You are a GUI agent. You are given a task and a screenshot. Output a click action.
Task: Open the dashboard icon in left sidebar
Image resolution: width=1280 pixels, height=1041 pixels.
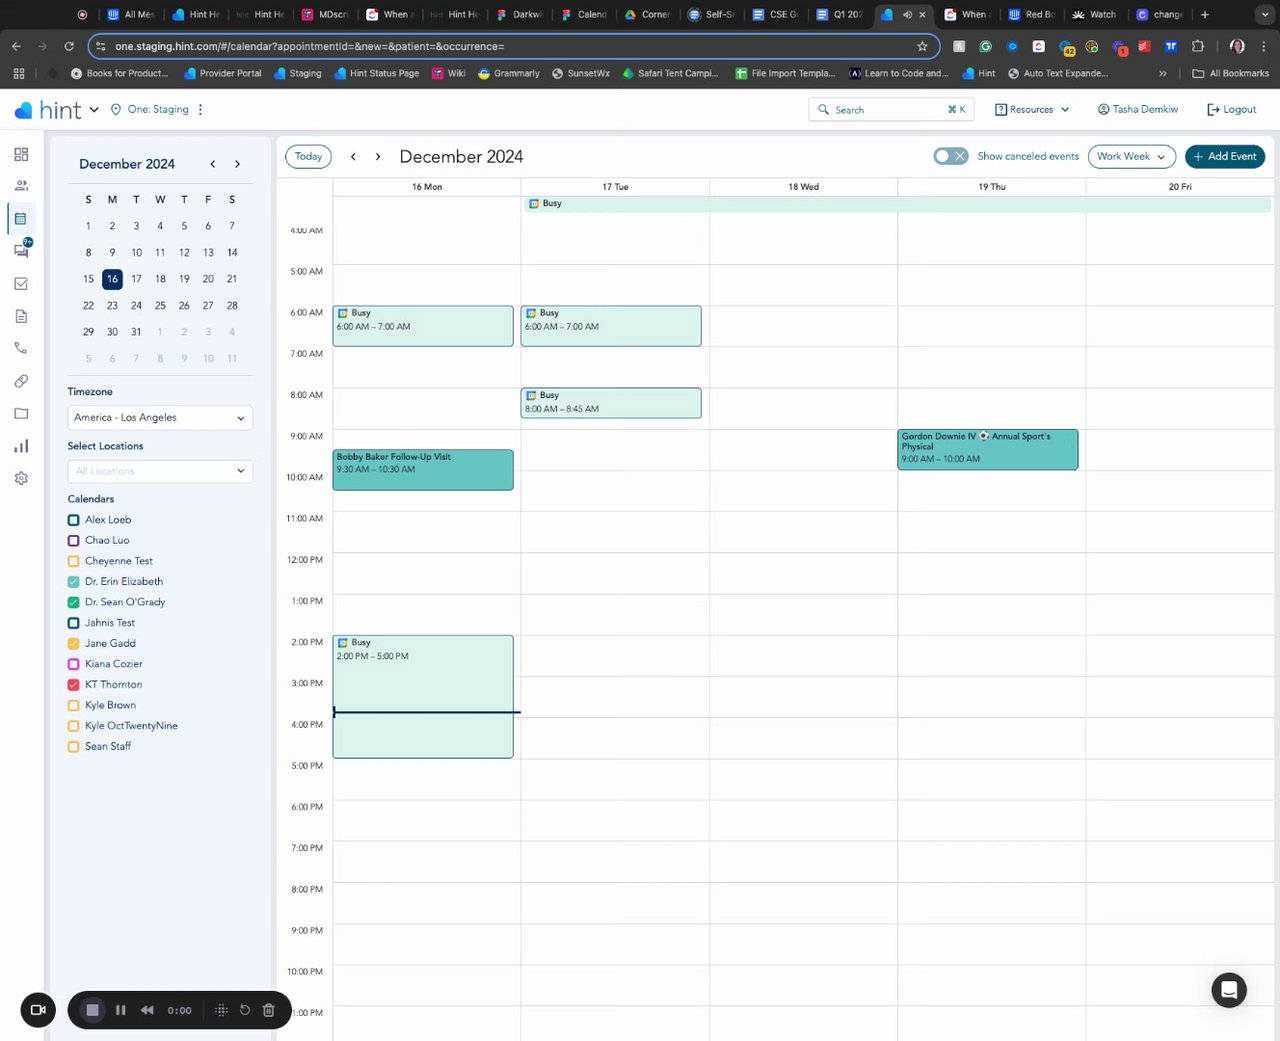pos(21,154)
